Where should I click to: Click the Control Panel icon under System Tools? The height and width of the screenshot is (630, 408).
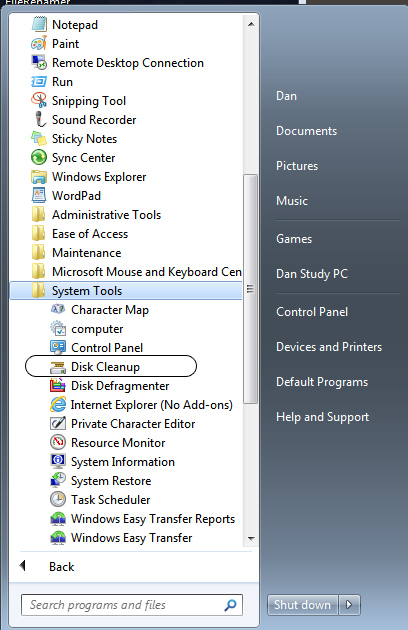[58, 348]
